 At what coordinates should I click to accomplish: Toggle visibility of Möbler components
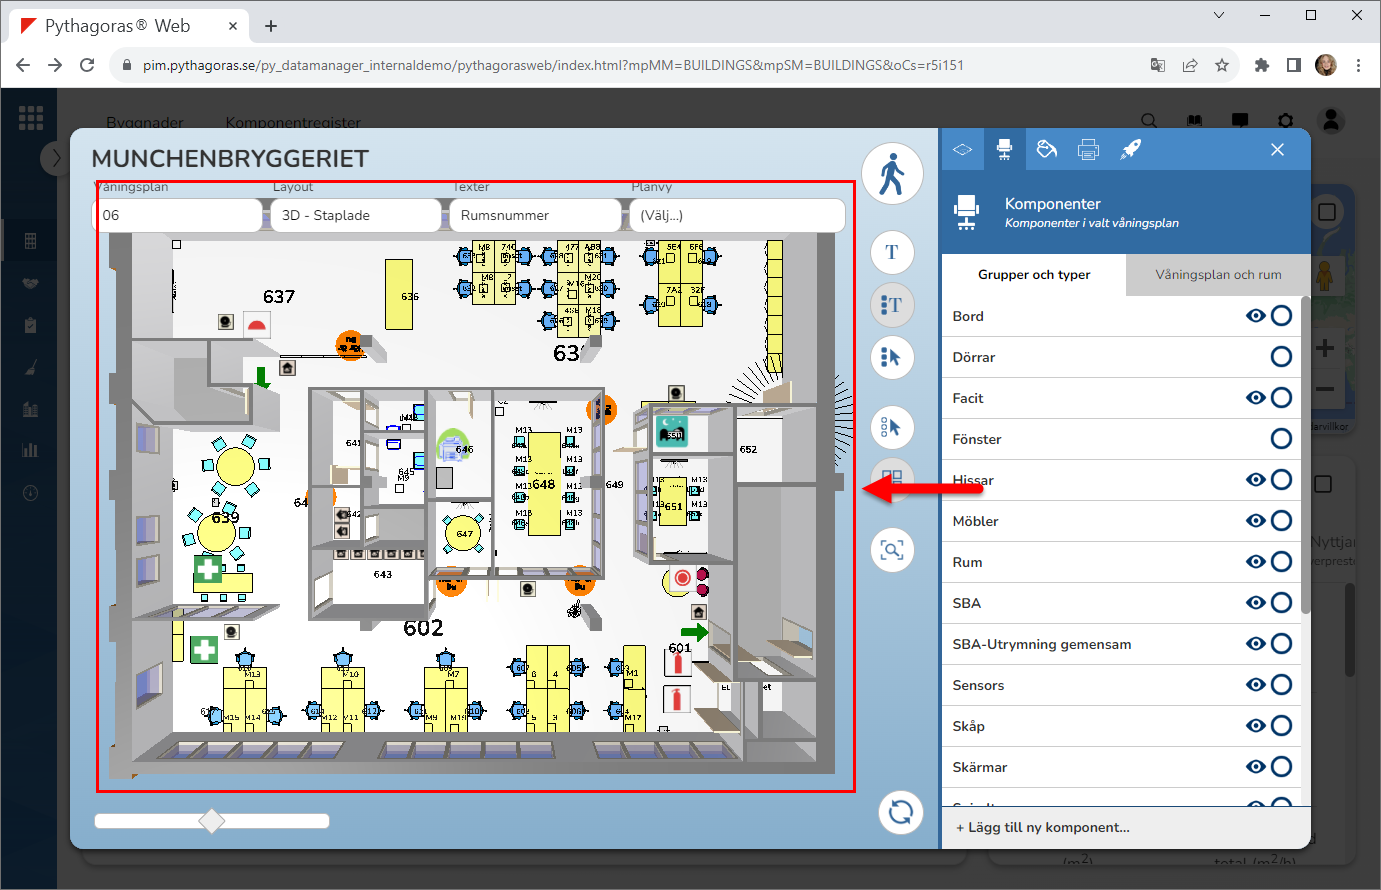(x=1255, y=521)
